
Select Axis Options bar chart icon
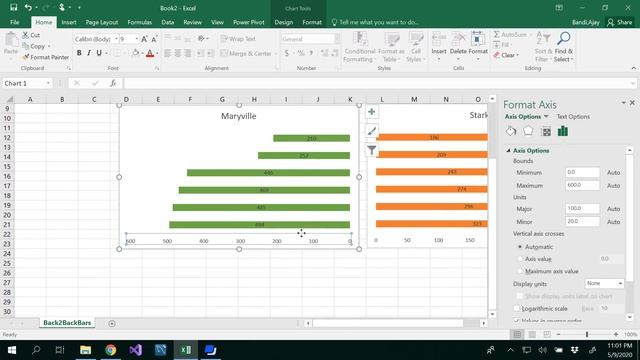[x=563, y=131]
